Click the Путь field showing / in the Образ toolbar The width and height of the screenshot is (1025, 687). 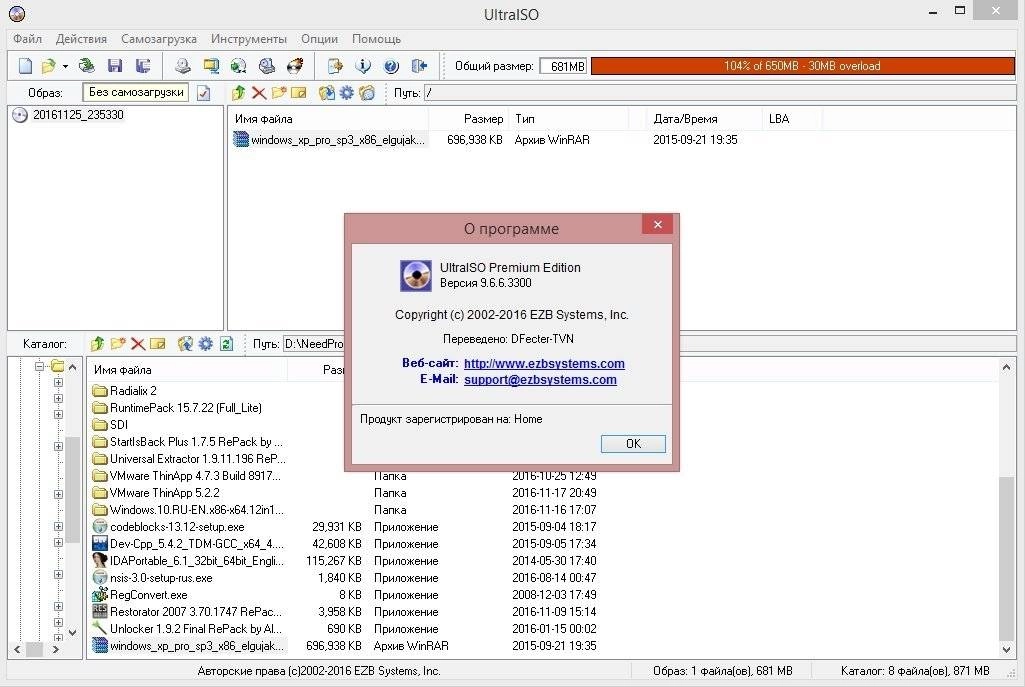point(719,93)
